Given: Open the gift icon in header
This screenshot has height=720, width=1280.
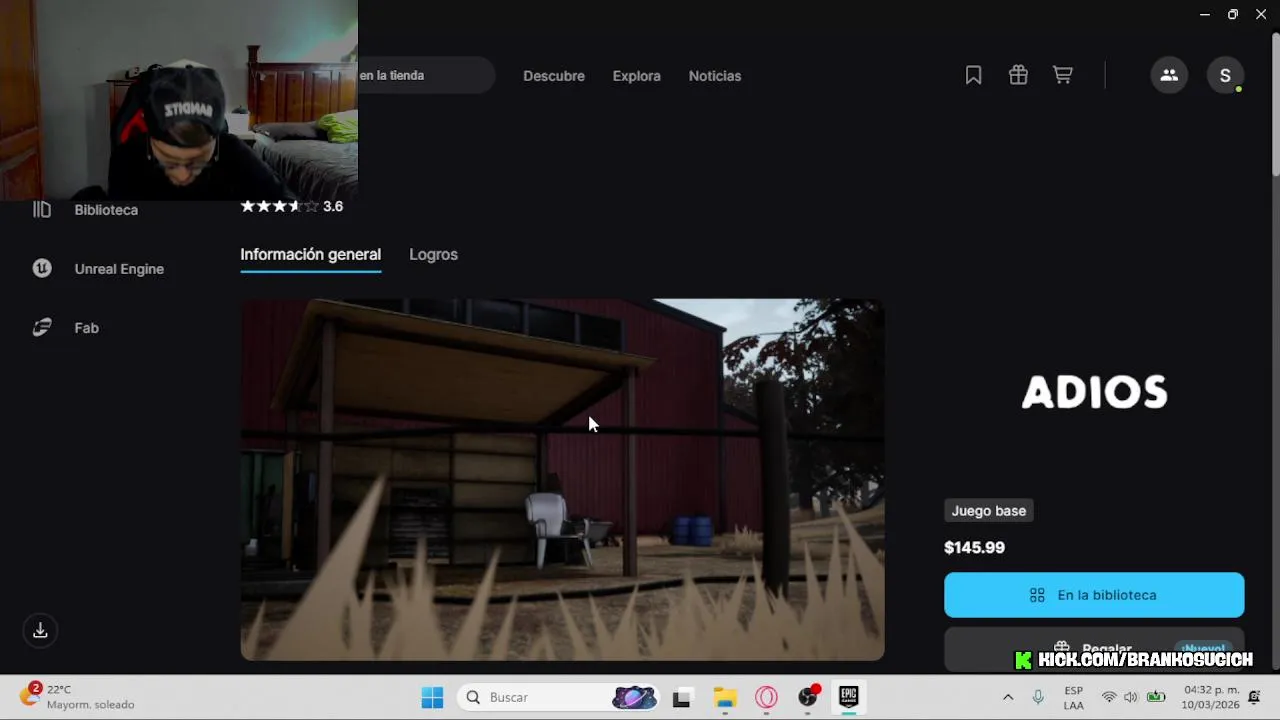Looking at the screenshot, I should (x=1018, y=75).
